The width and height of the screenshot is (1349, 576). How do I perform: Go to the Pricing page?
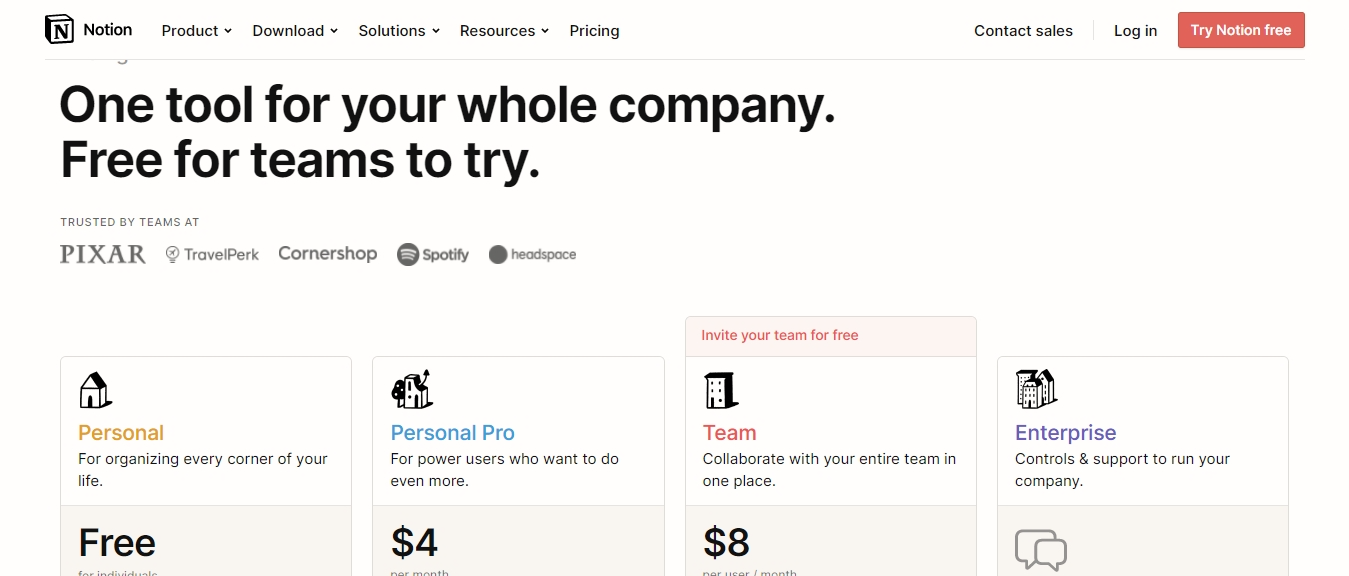(x=594, y=31)
